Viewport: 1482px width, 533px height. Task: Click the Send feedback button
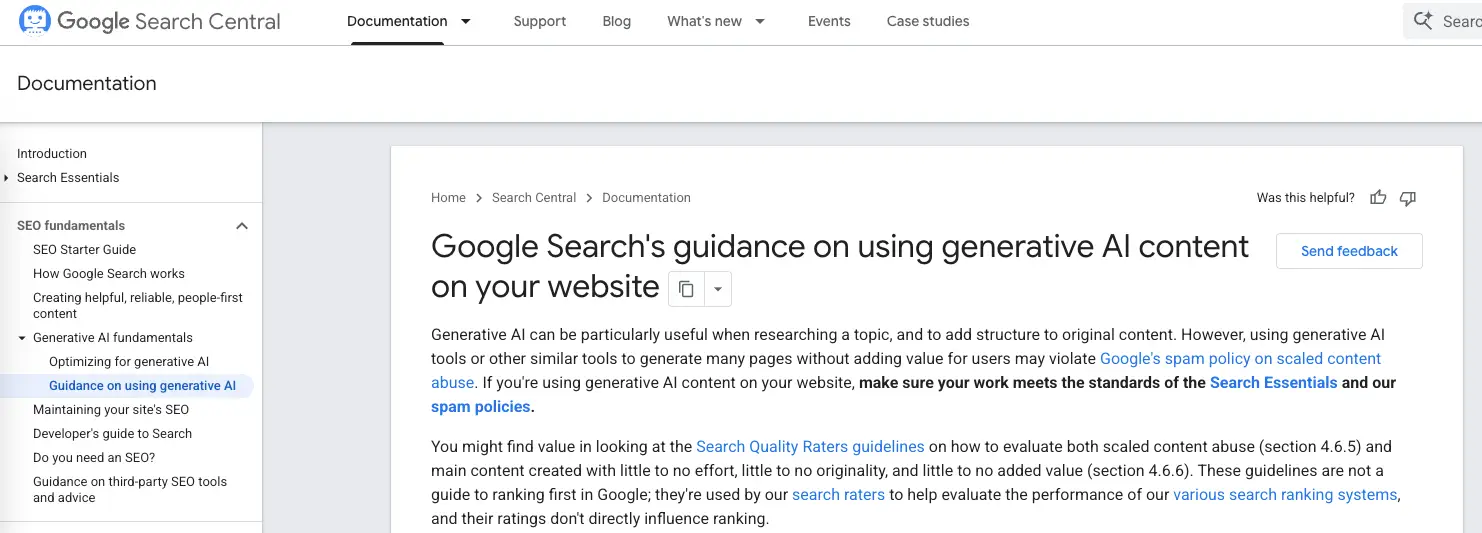pos(1349,251)
